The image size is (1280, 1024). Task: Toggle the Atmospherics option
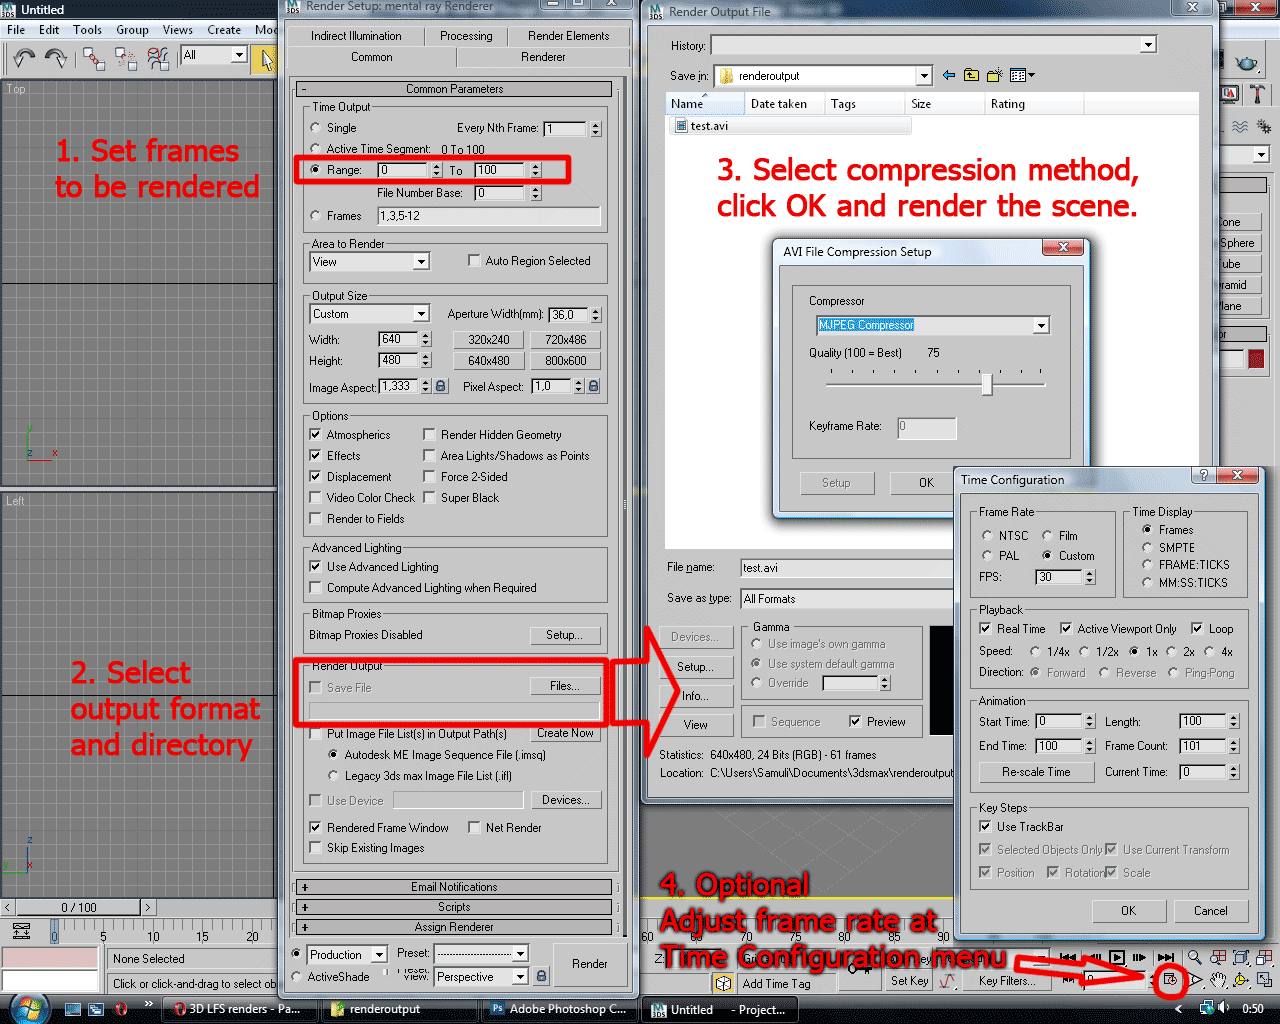click(316, 435)
